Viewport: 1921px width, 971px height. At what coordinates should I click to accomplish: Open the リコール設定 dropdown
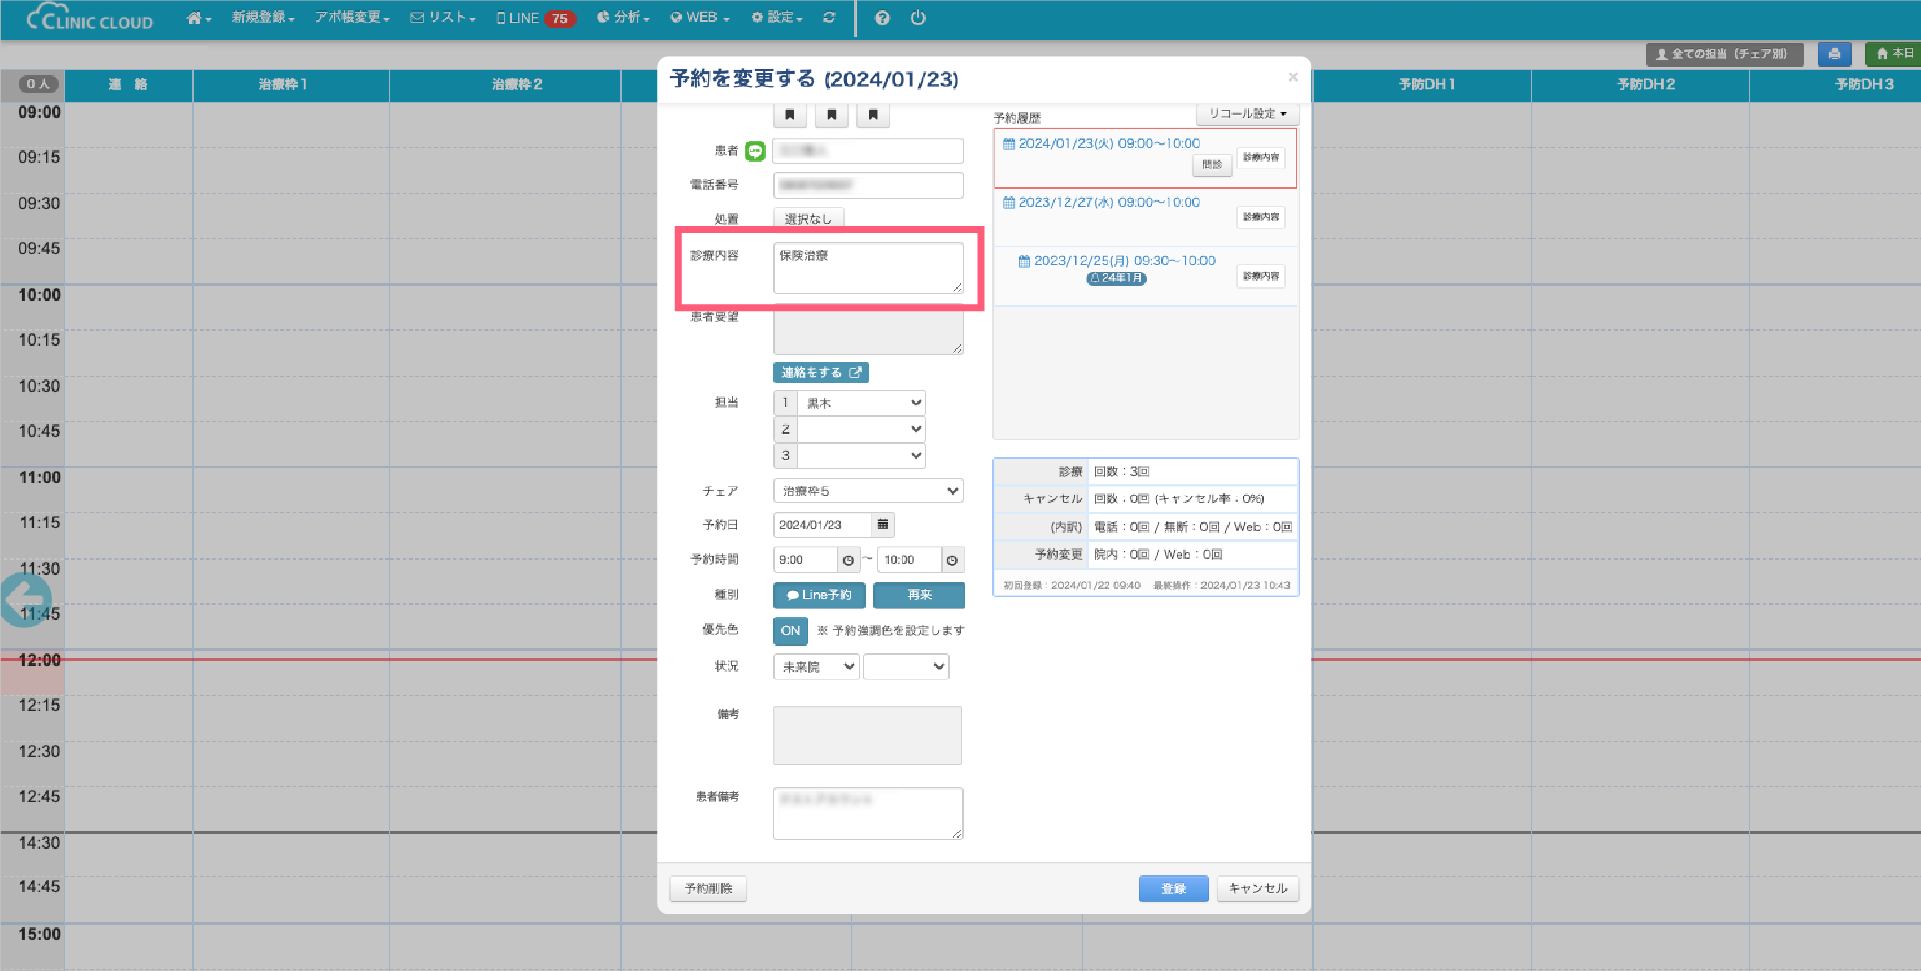click(1247, 114)
